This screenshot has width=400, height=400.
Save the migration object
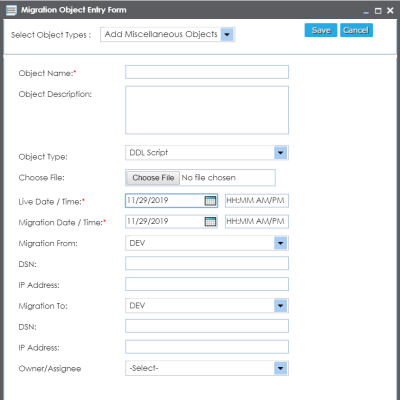[321, 30]
